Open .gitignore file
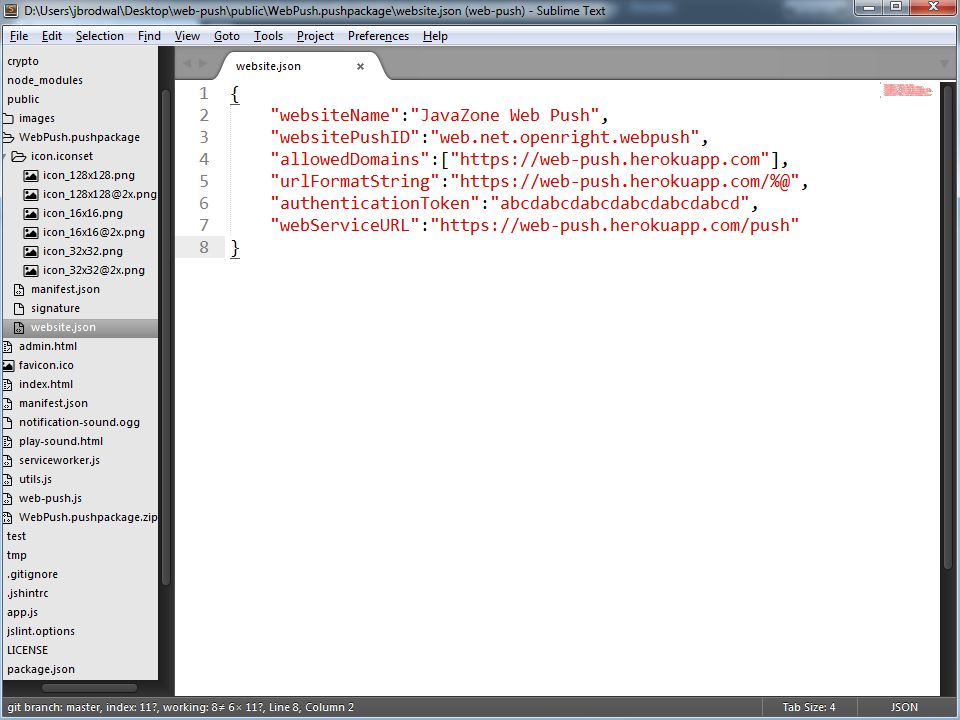 [32, 574]
